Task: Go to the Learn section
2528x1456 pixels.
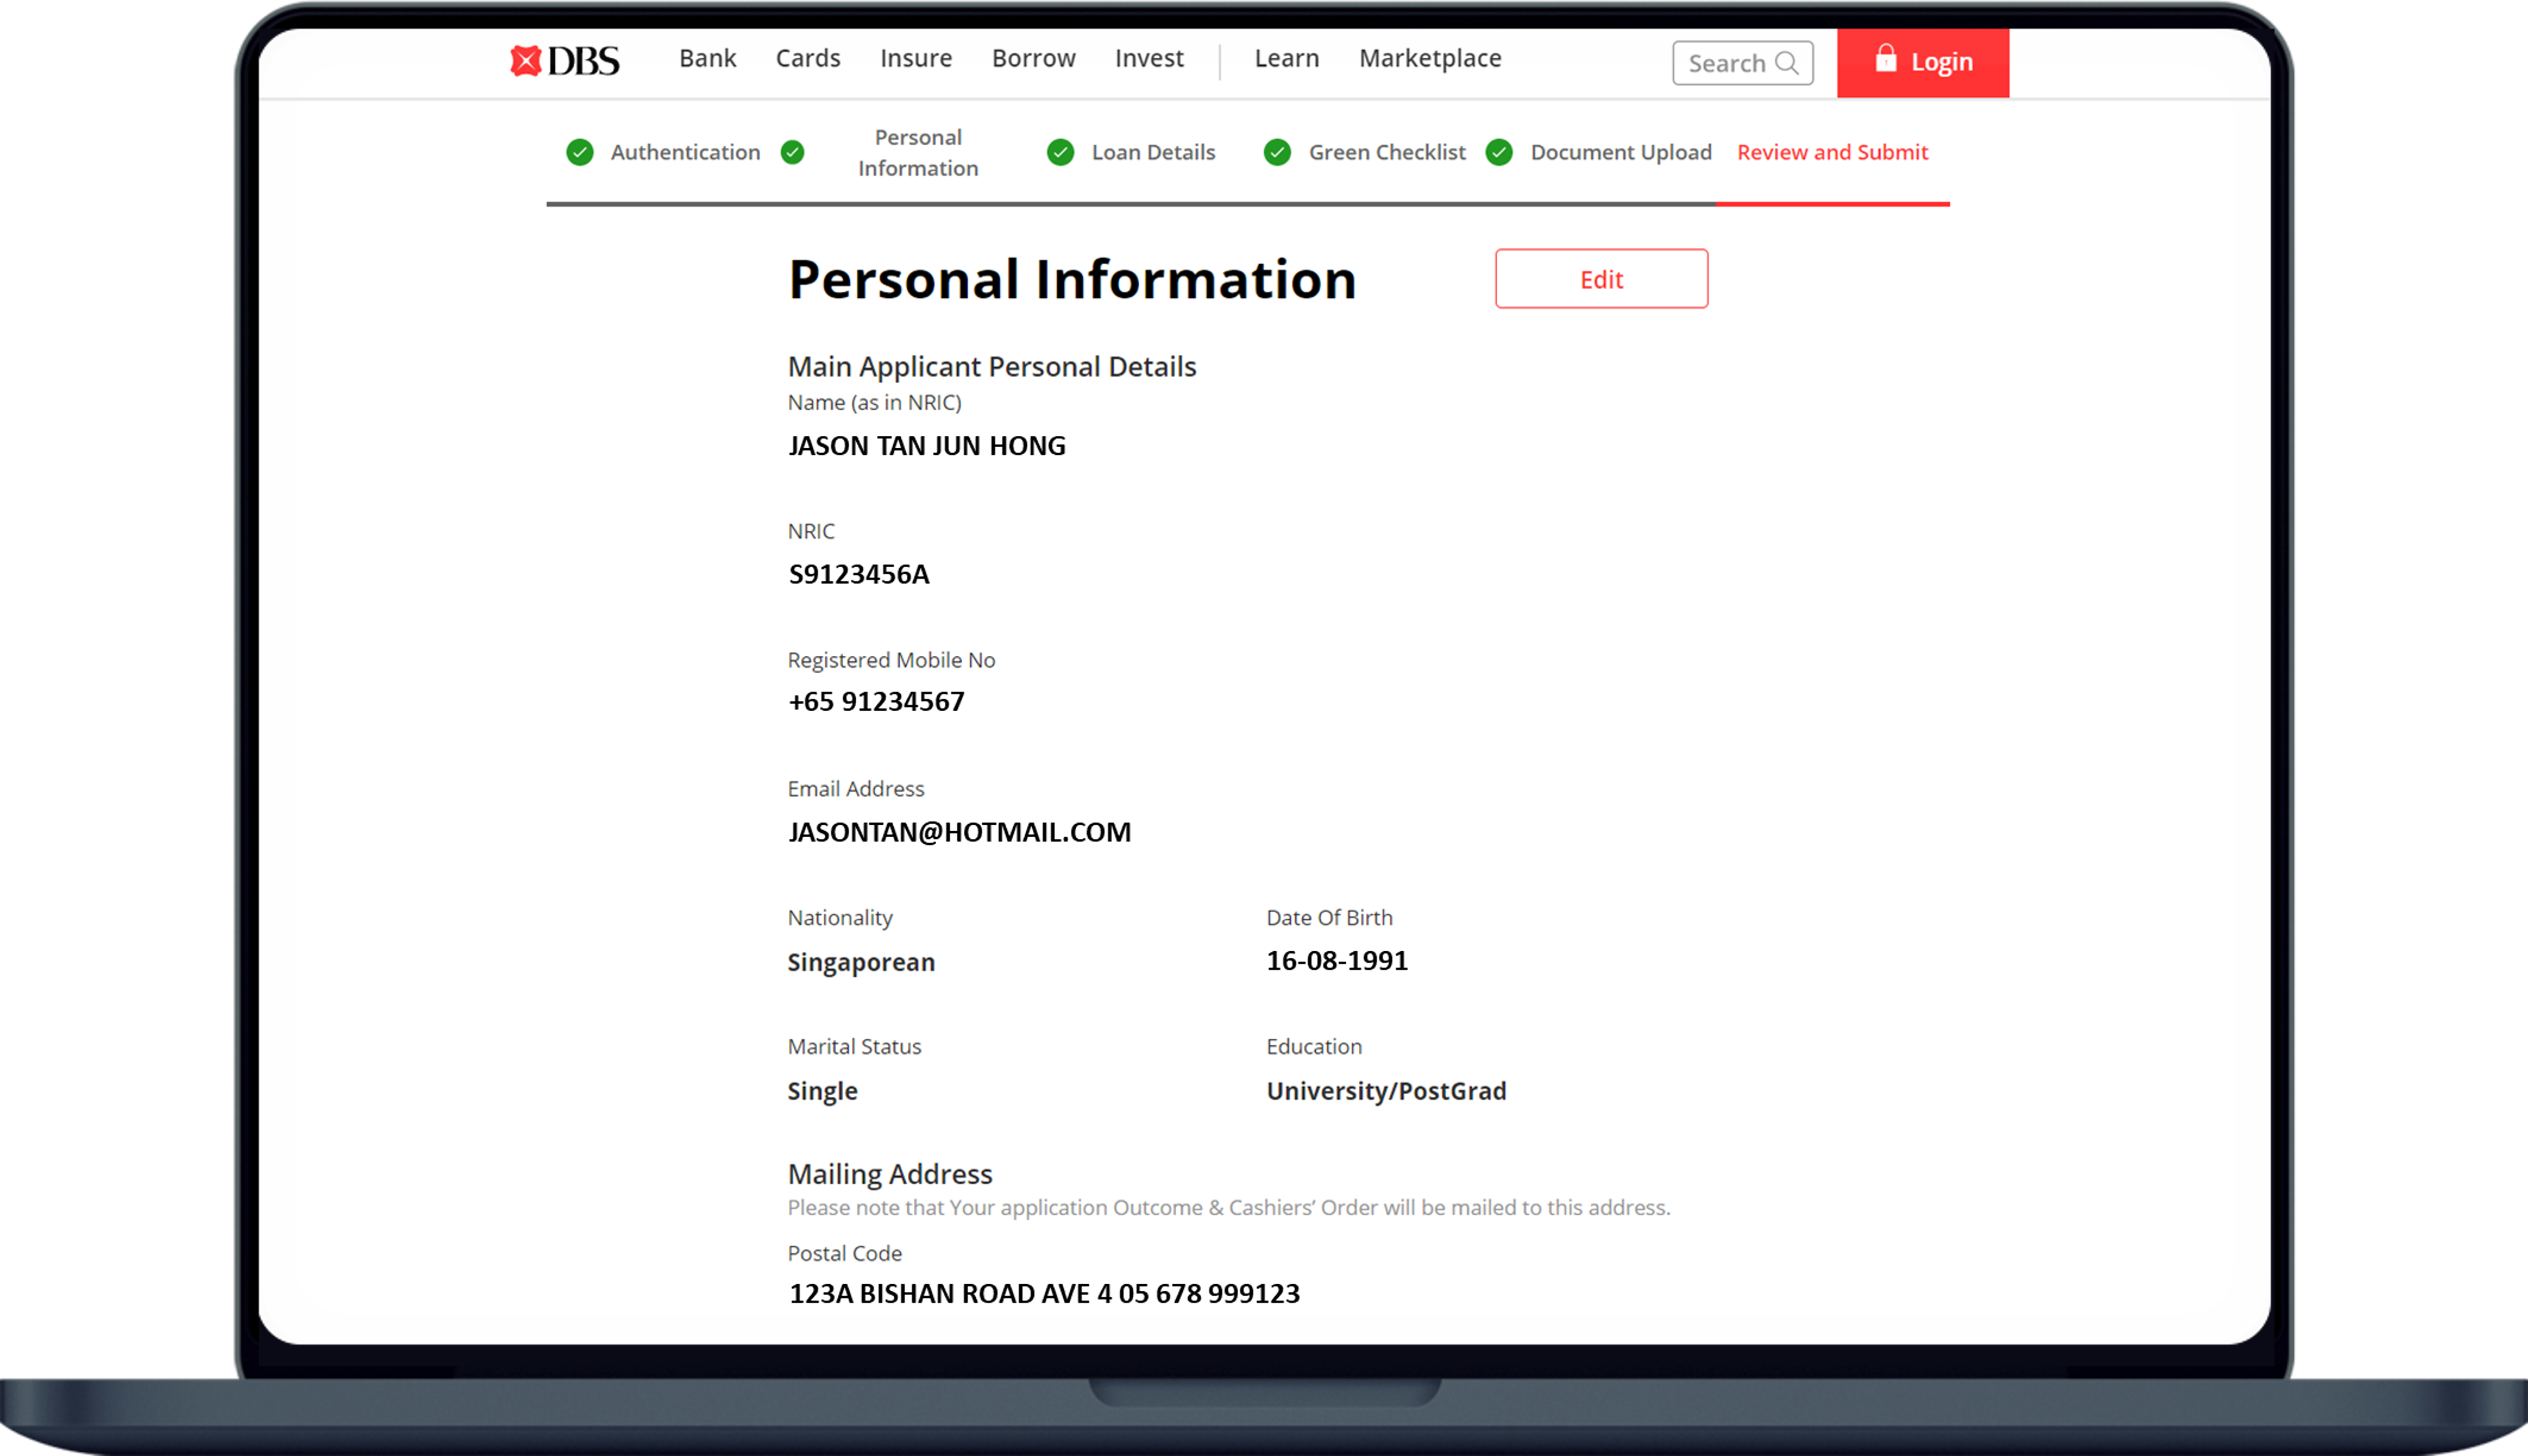Action: click(x=1286, y=59)
